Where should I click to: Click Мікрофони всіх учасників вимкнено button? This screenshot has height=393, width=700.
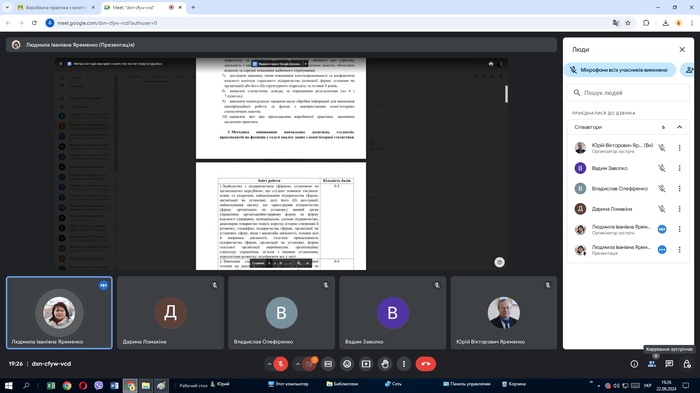620,70
